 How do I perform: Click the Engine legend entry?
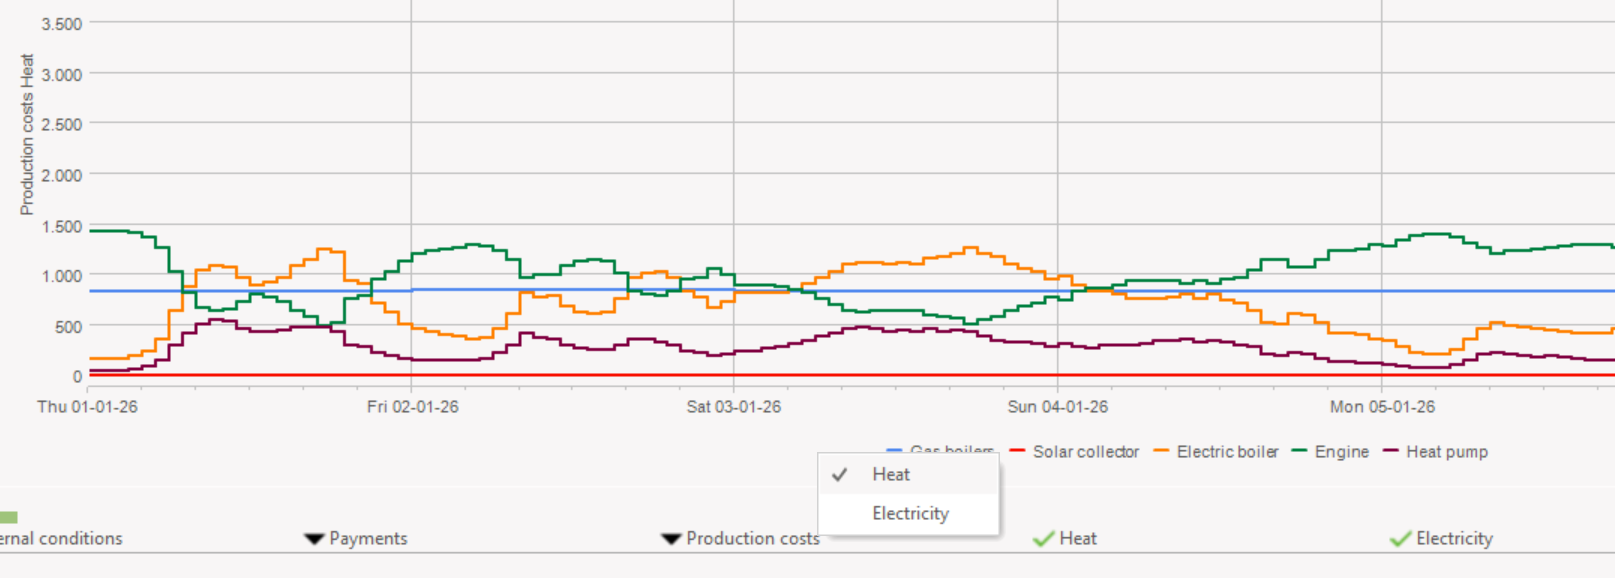click(x=1330, y=452)
